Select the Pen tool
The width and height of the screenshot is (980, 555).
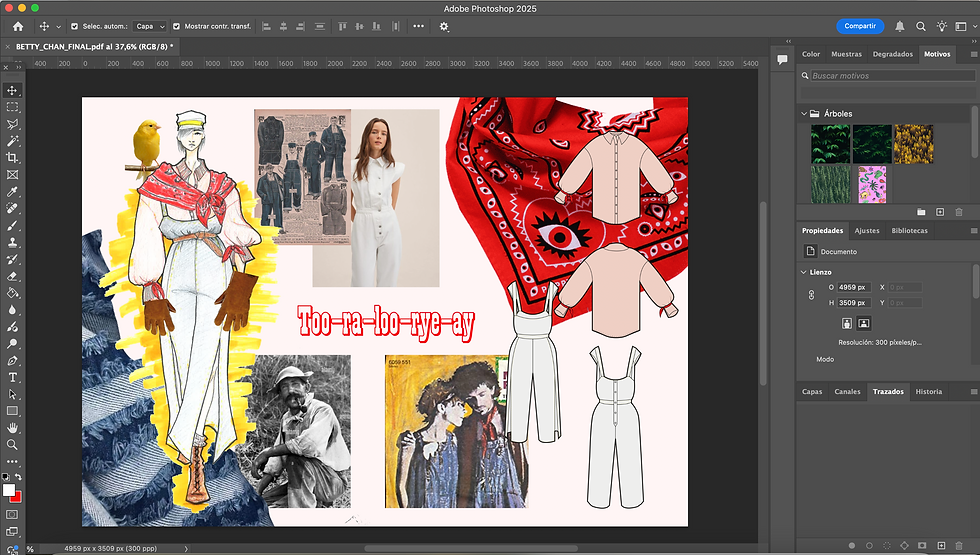coord(12,360)
